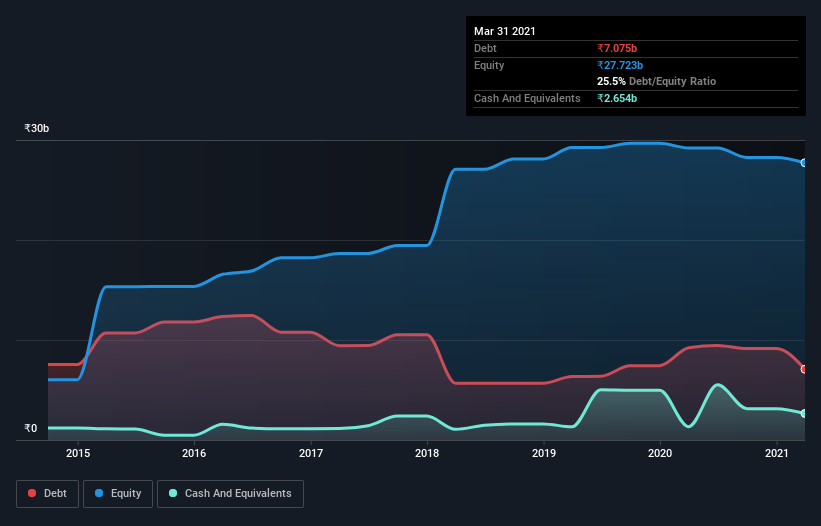Screen dimensions: 821x526
Task: Click the 25.5% Debt/Equity Ratio text
Action: (x=657, y=81)
